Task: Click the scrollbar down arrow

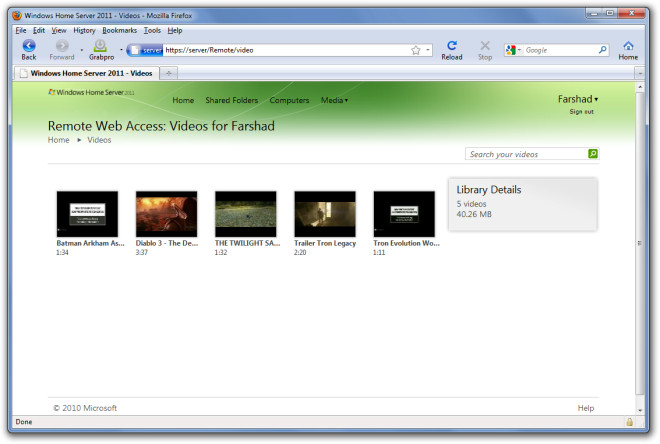Action: point(640,410)
